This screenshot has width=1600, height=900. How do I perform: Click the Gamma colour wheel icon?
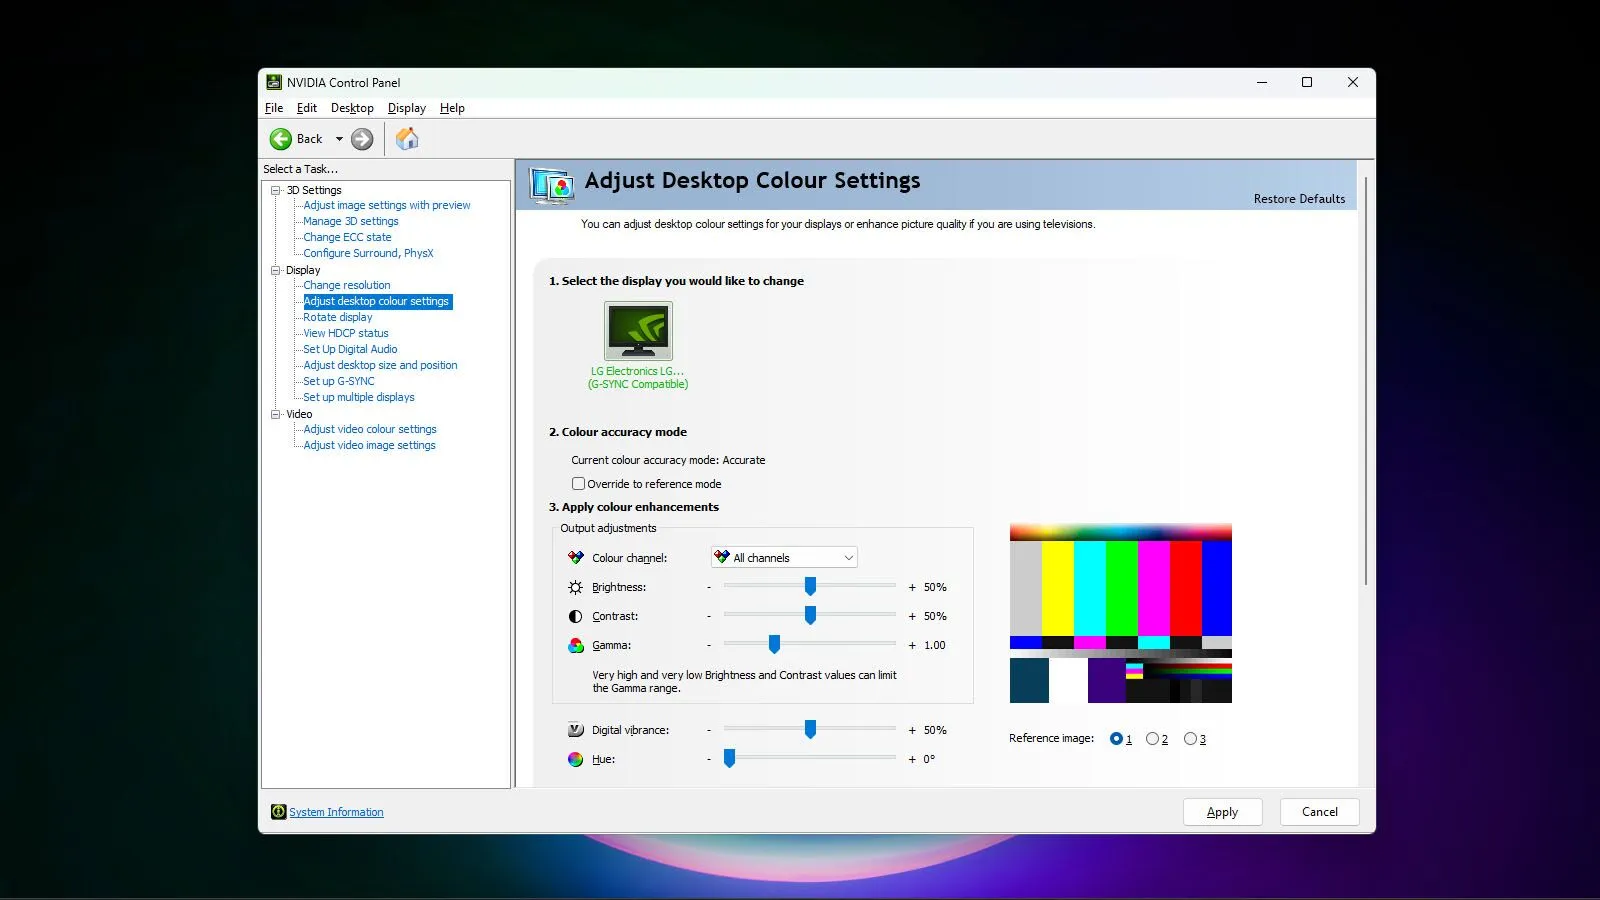pos(575,645)
